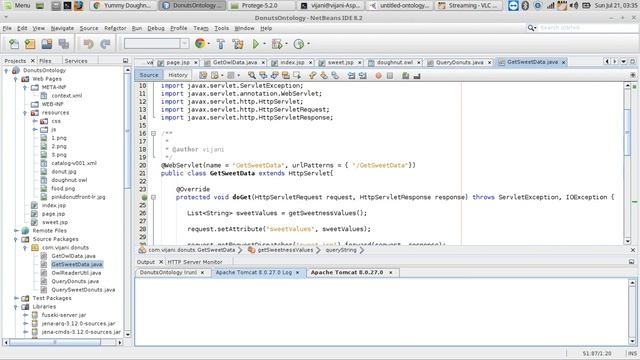Toggle Rectangular Selection mode
This screenshot has width=640, height=360.
(297, 76)
